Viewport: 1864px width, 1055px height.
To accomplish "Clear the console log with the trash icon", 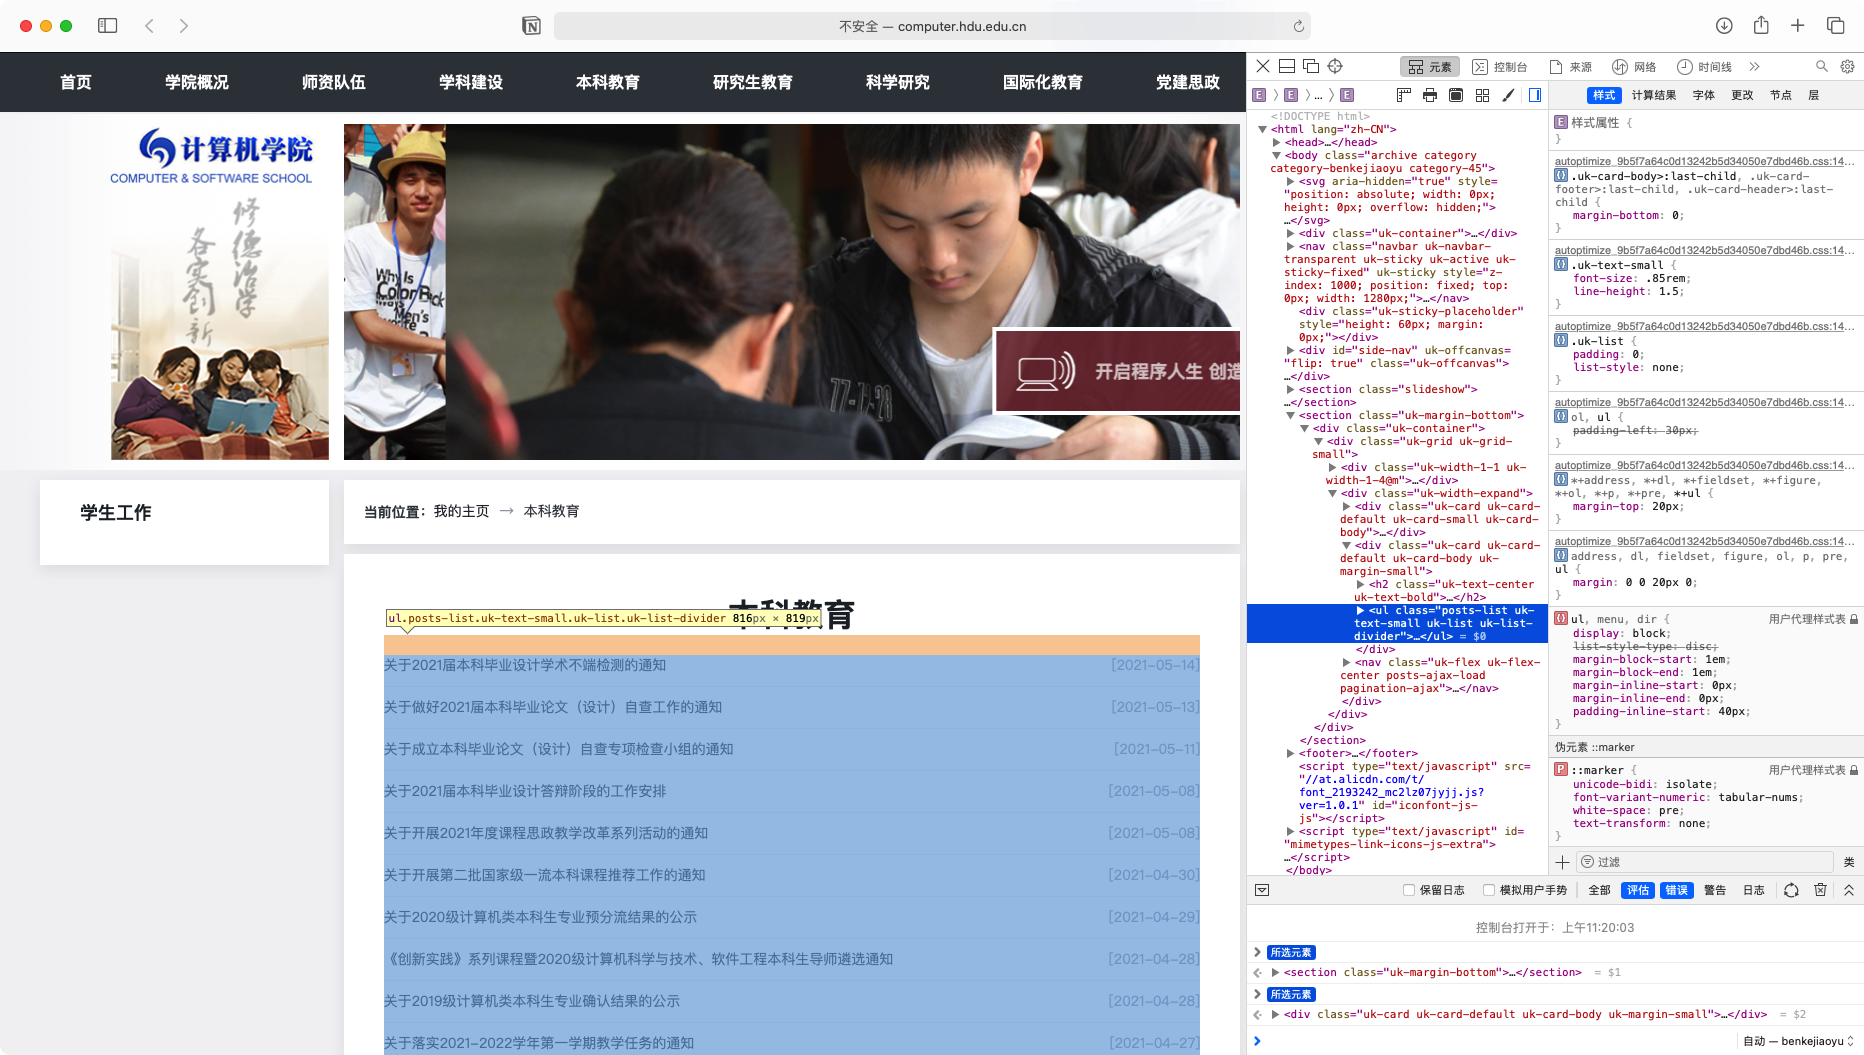I will point(1820,890).
